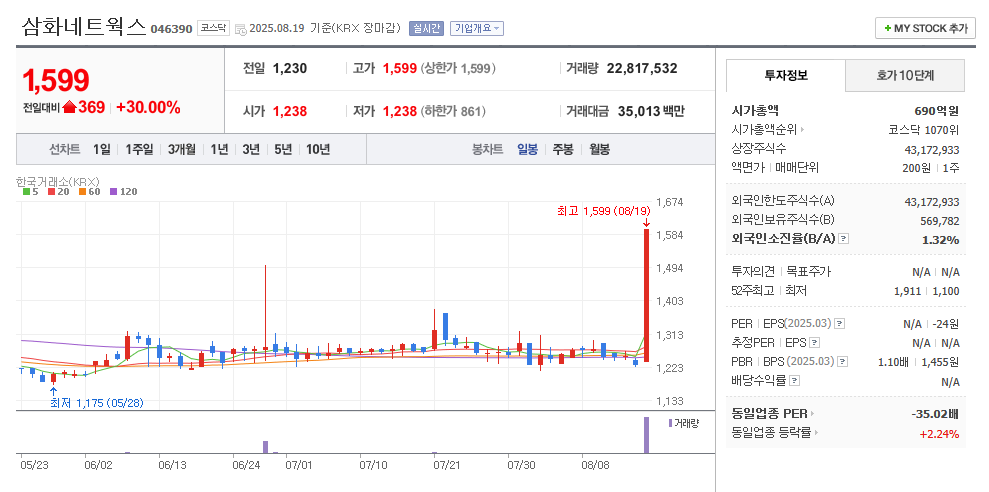The image size is (989, 492).
Task: Select the 1일 line chart period
Action: (x=101, y=149)
